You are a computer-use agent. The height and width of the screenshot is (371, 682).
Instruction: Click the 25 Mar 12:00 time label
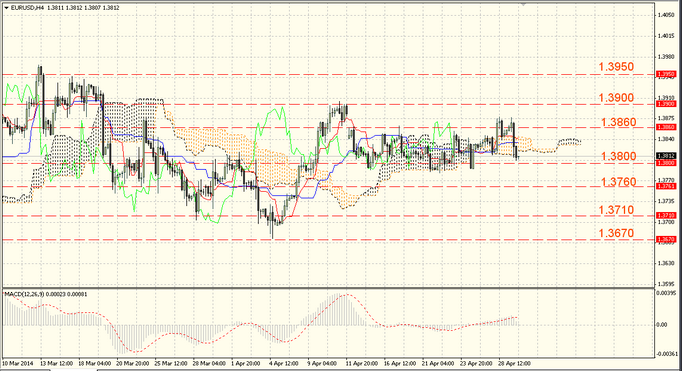click(x=171, y=363)
